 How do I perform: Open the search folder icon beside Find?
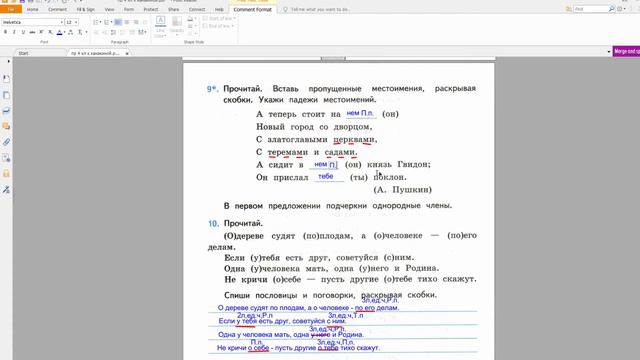coord(569,9)
